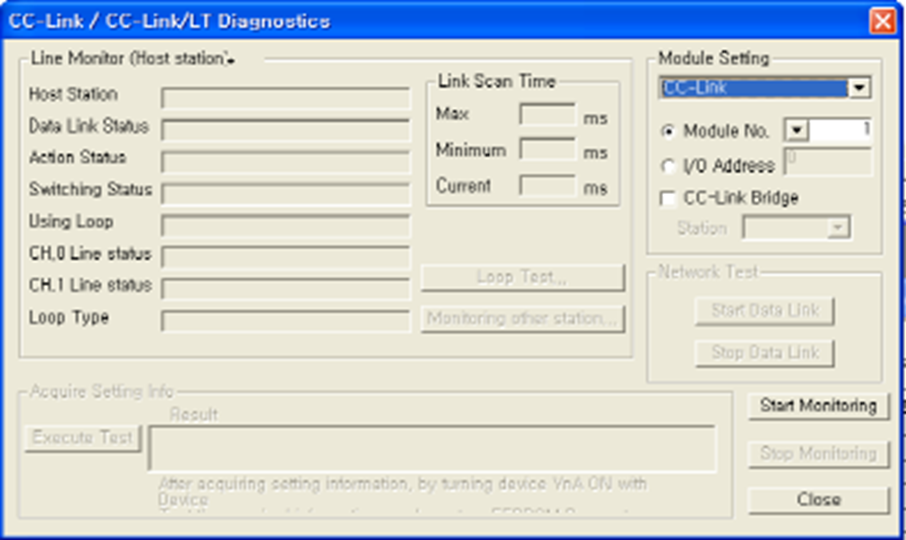
Task: Click the Stop Monitoring button
Action: 818,454
